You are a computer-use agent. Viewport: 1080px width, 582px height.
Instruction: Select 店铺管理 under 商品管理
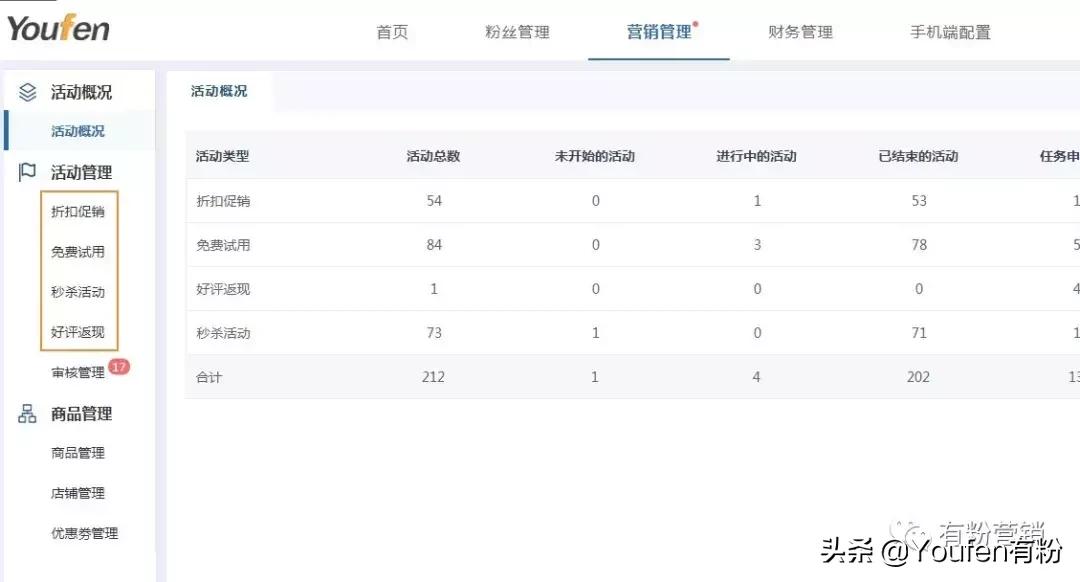80,492
